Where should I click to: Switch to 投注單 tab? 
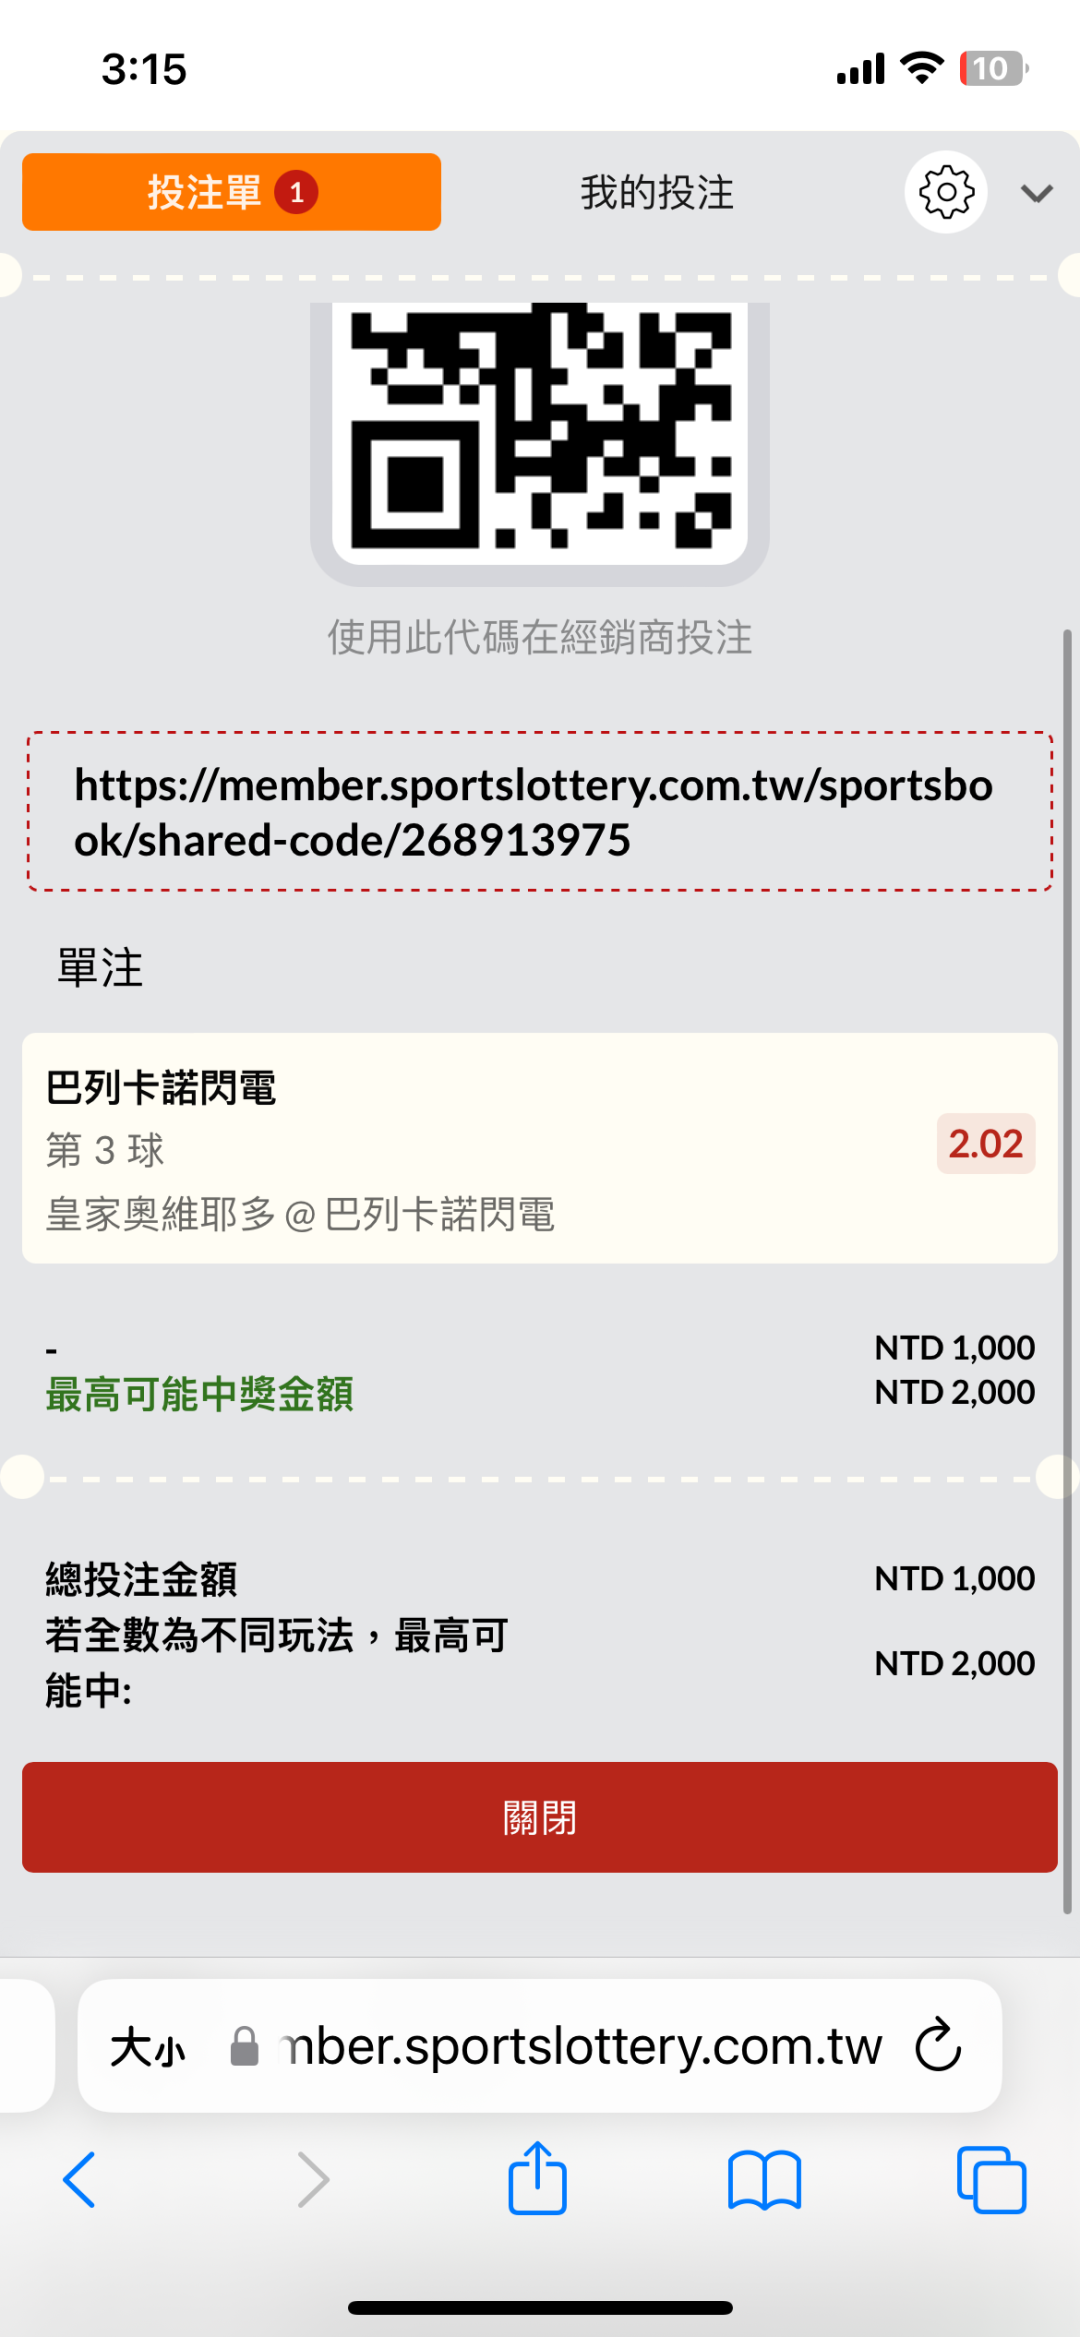pos(231,192)
